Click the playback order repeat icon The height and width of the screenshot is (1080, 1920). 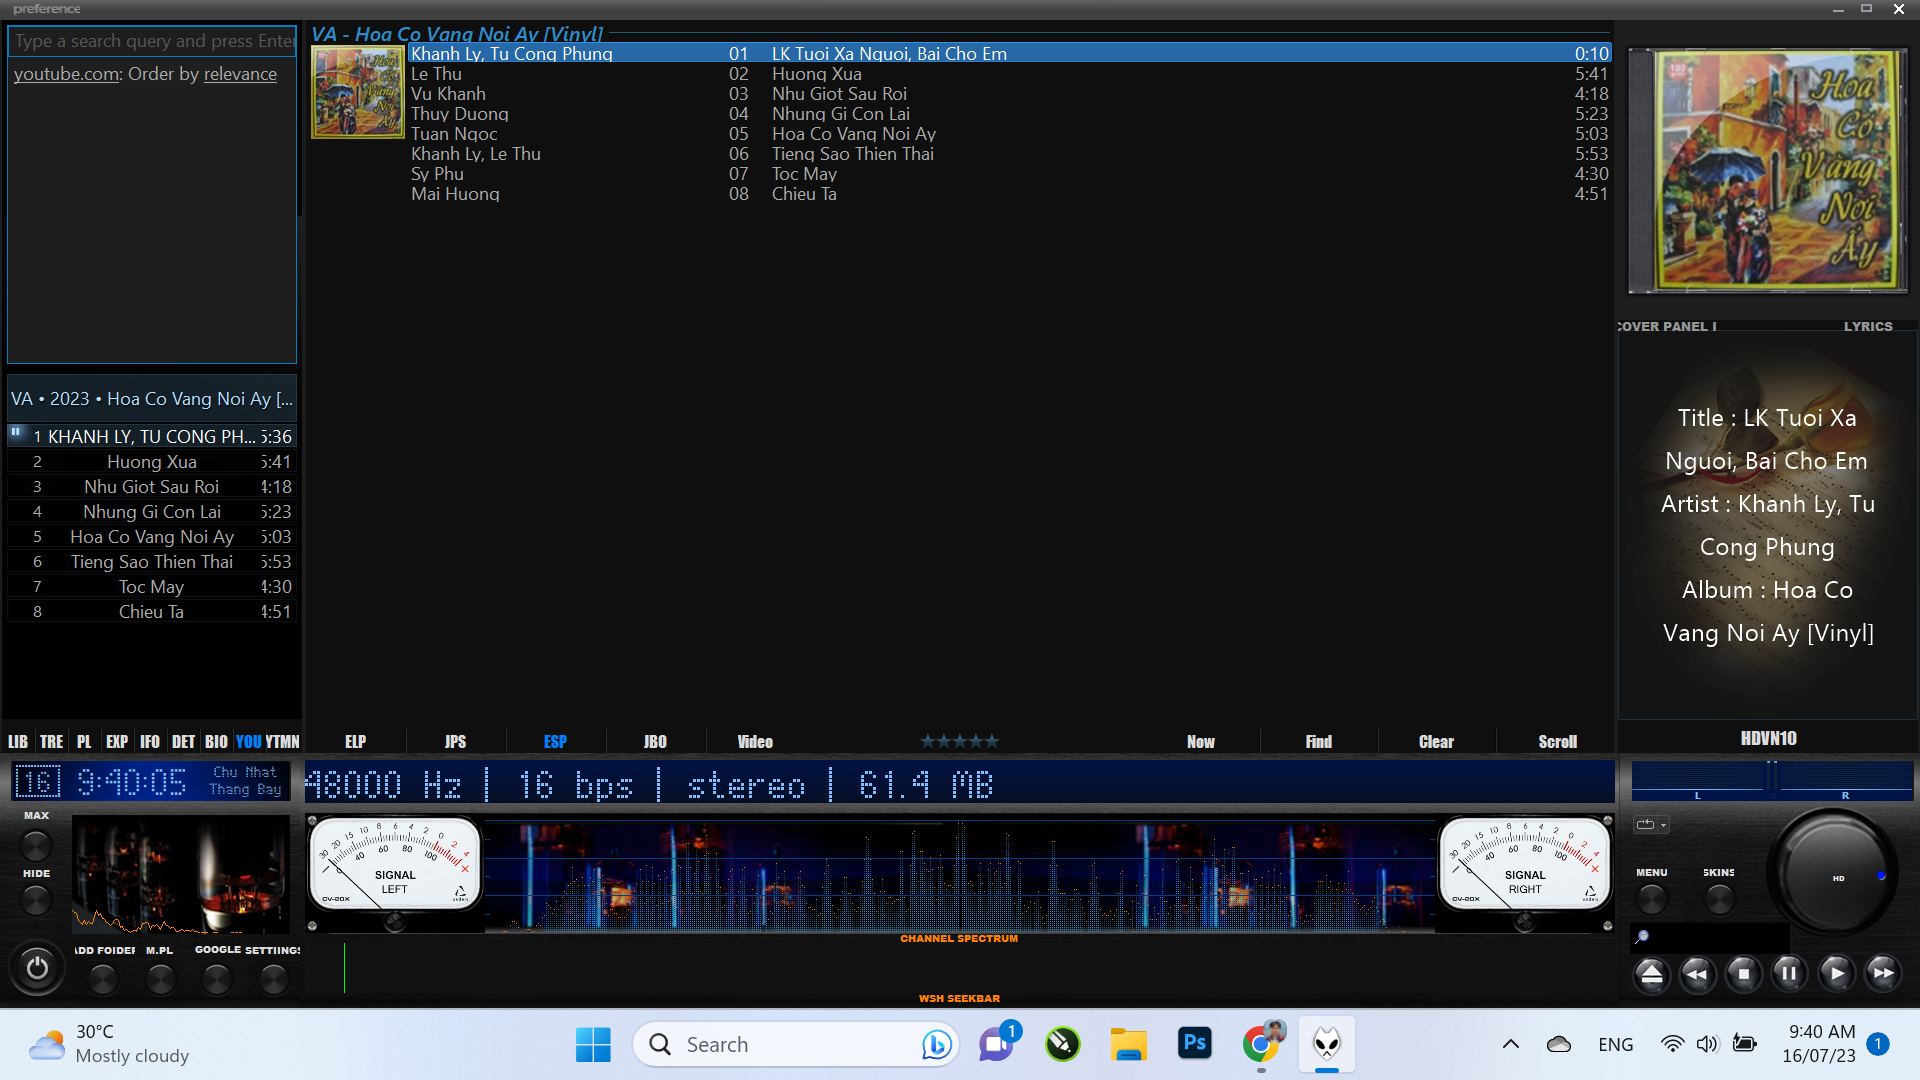(x=1645, y=825)
